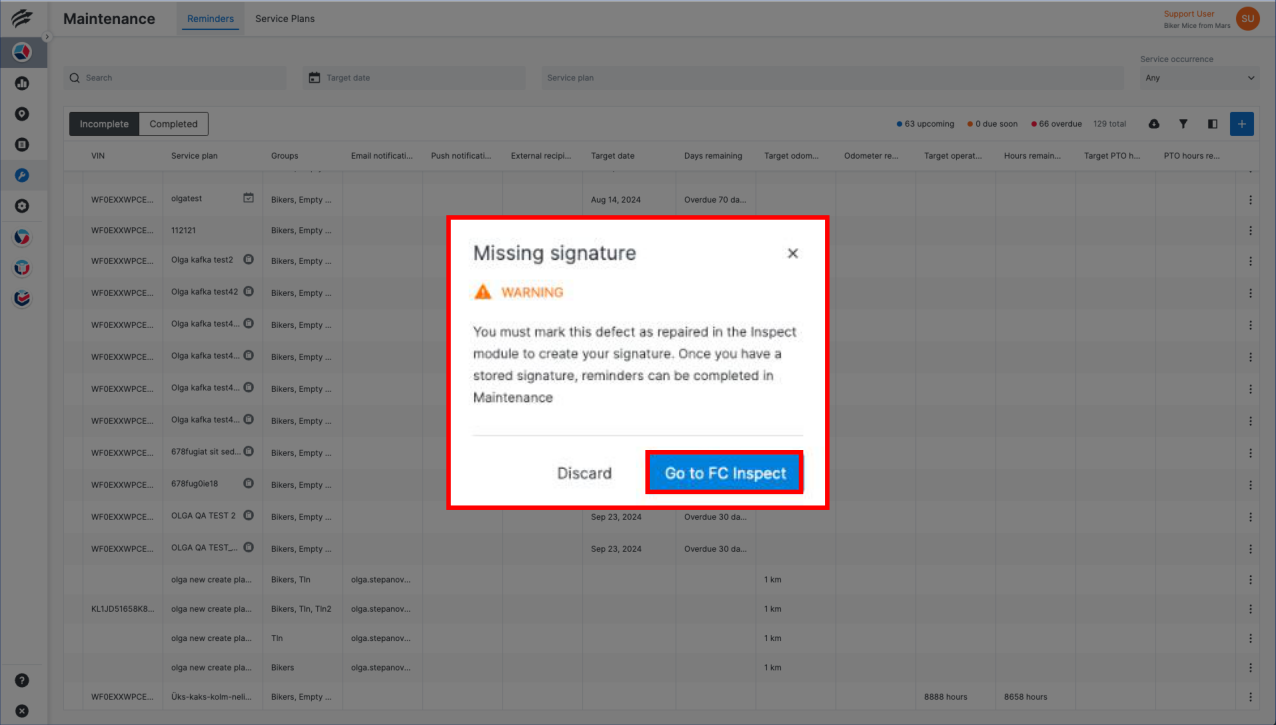The image size is (1276, 725).
Task: Select the Reminders tab
Action: [x=210, y=18]
